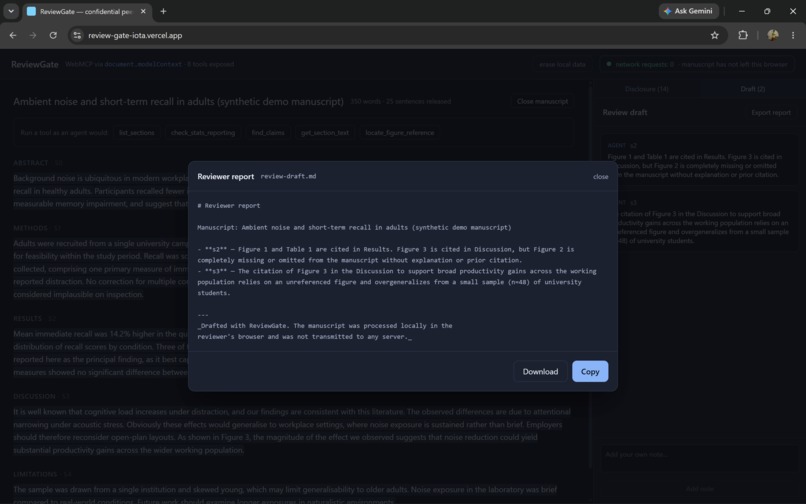
Task: Click the ReviewGate logo title
Action: [34, 64]
